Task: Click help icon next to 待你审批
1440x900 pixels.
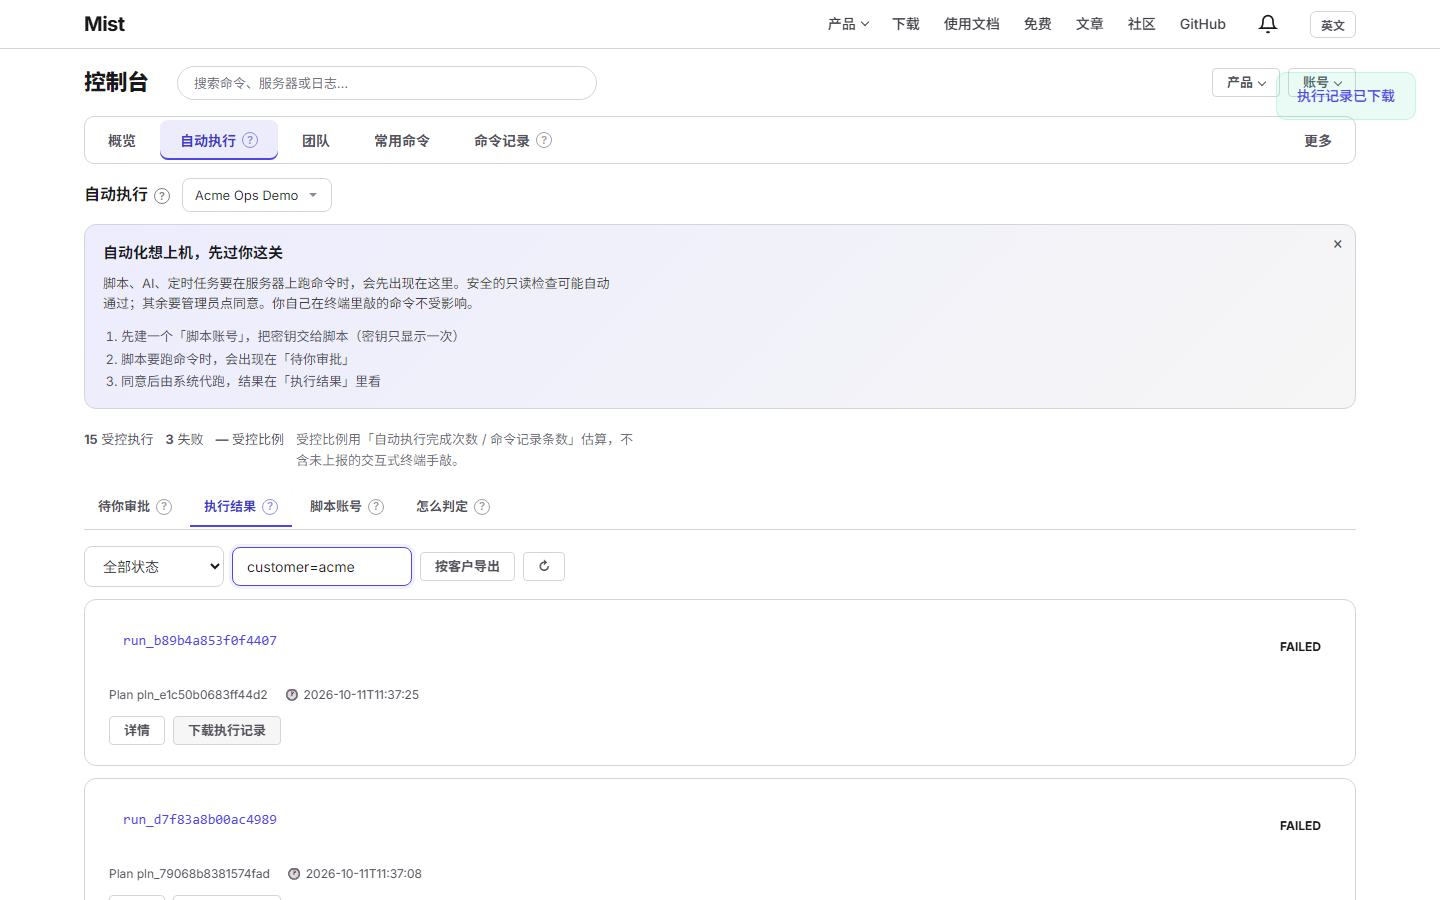Action: [x=164, y=507]
